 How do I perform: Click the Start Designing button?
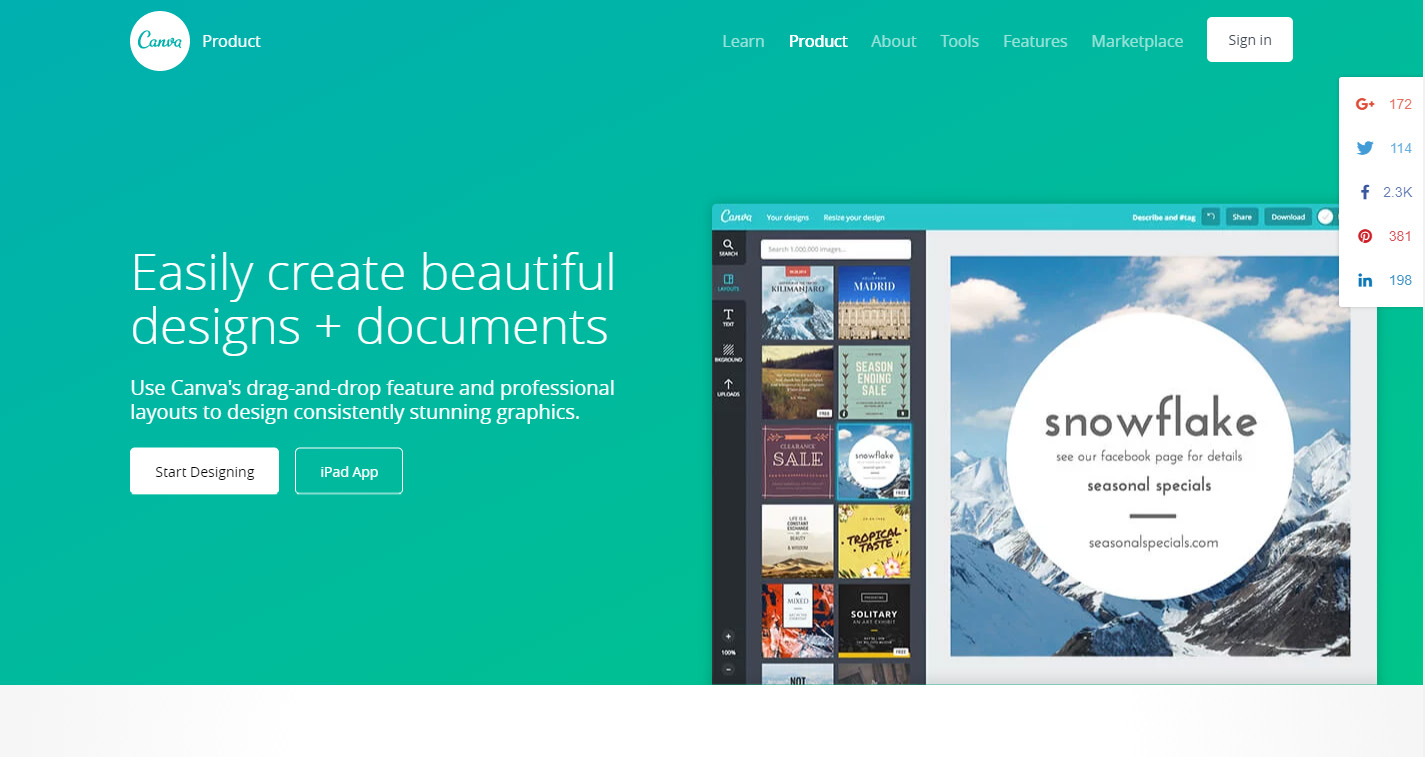pos(204,471)
